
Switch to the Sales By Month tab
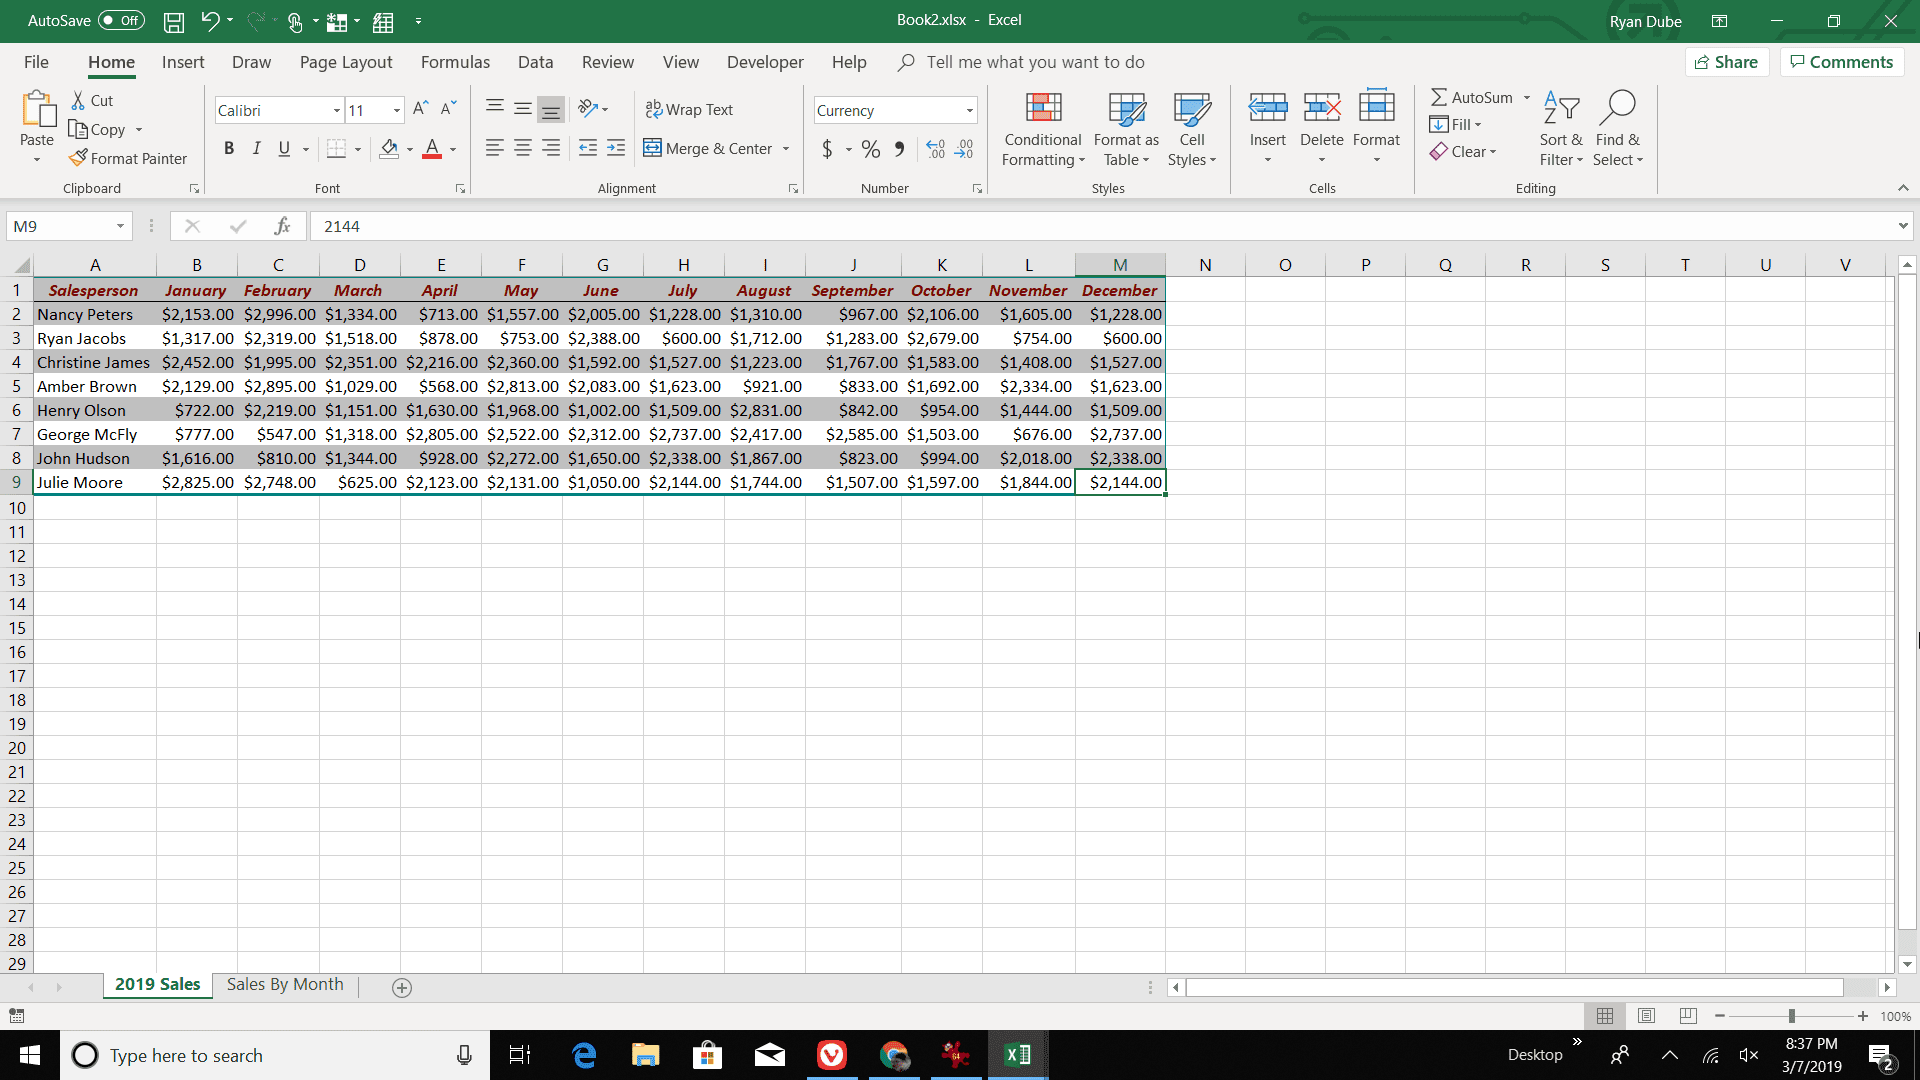click(x=285, y=985)
